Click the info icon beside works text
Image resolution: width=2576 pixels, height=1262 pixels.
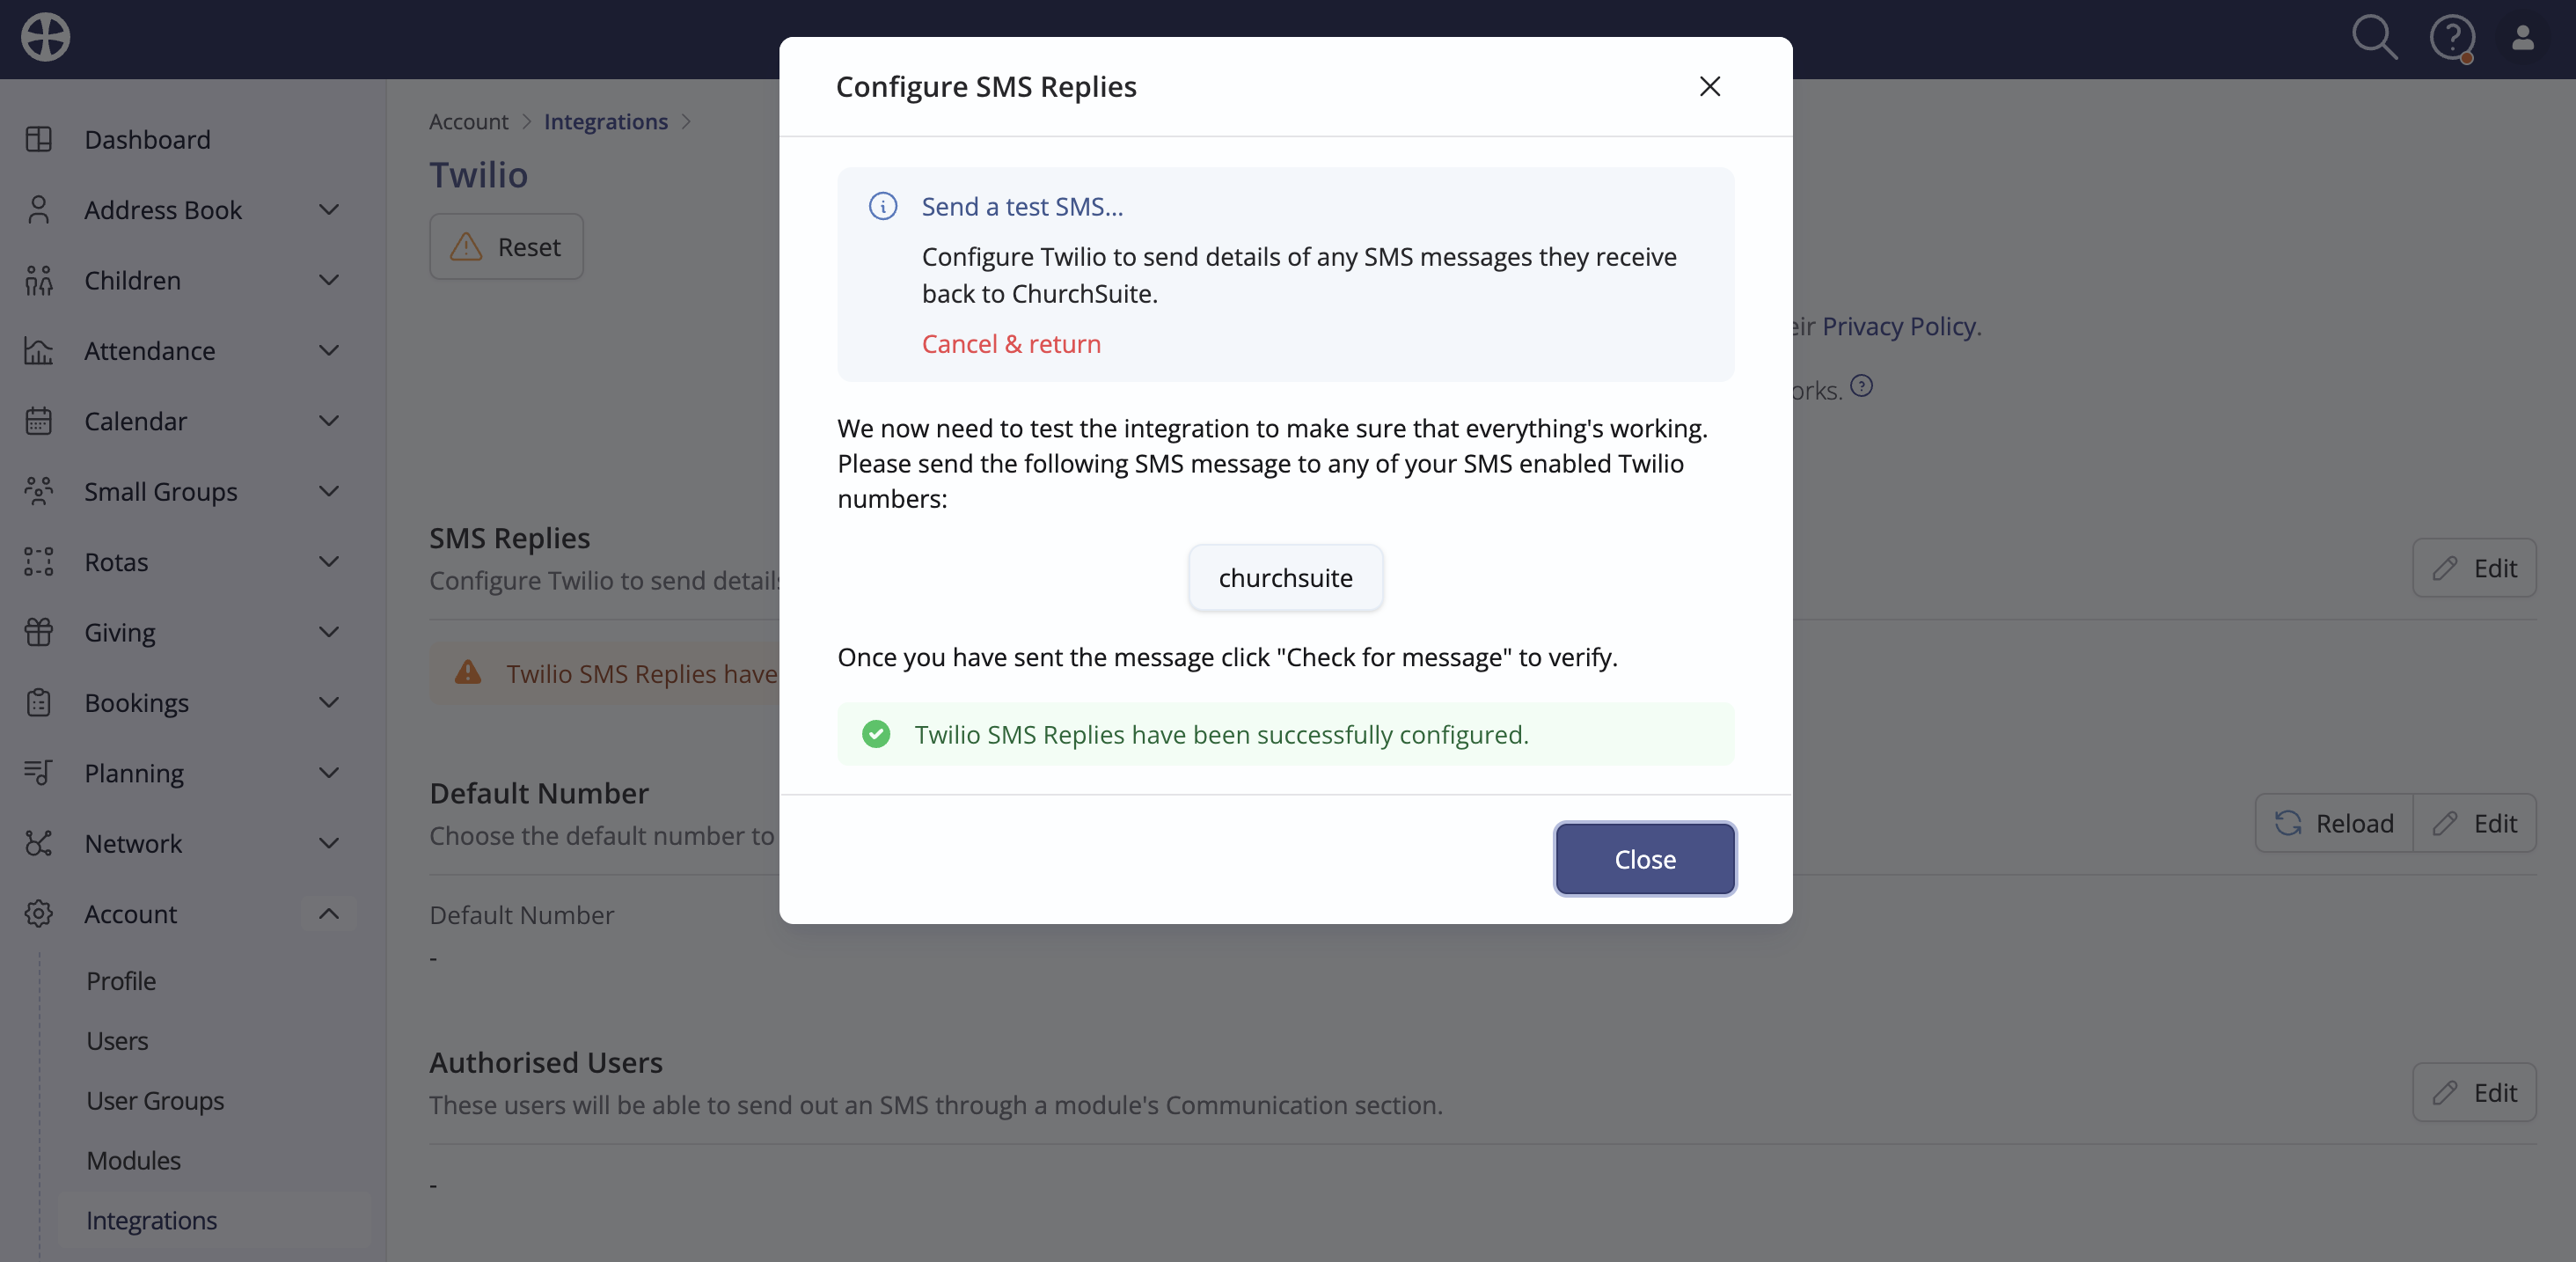pyautogui.click(x=1861, y=385)
